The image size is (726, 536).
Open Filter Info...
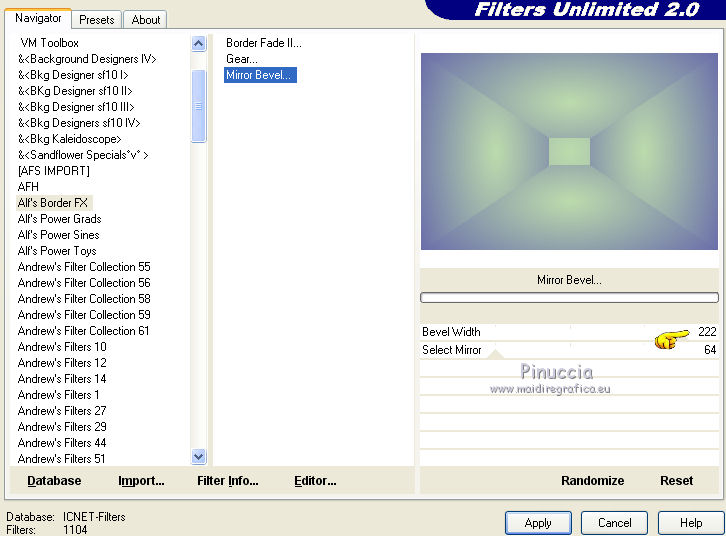[228, 481]
